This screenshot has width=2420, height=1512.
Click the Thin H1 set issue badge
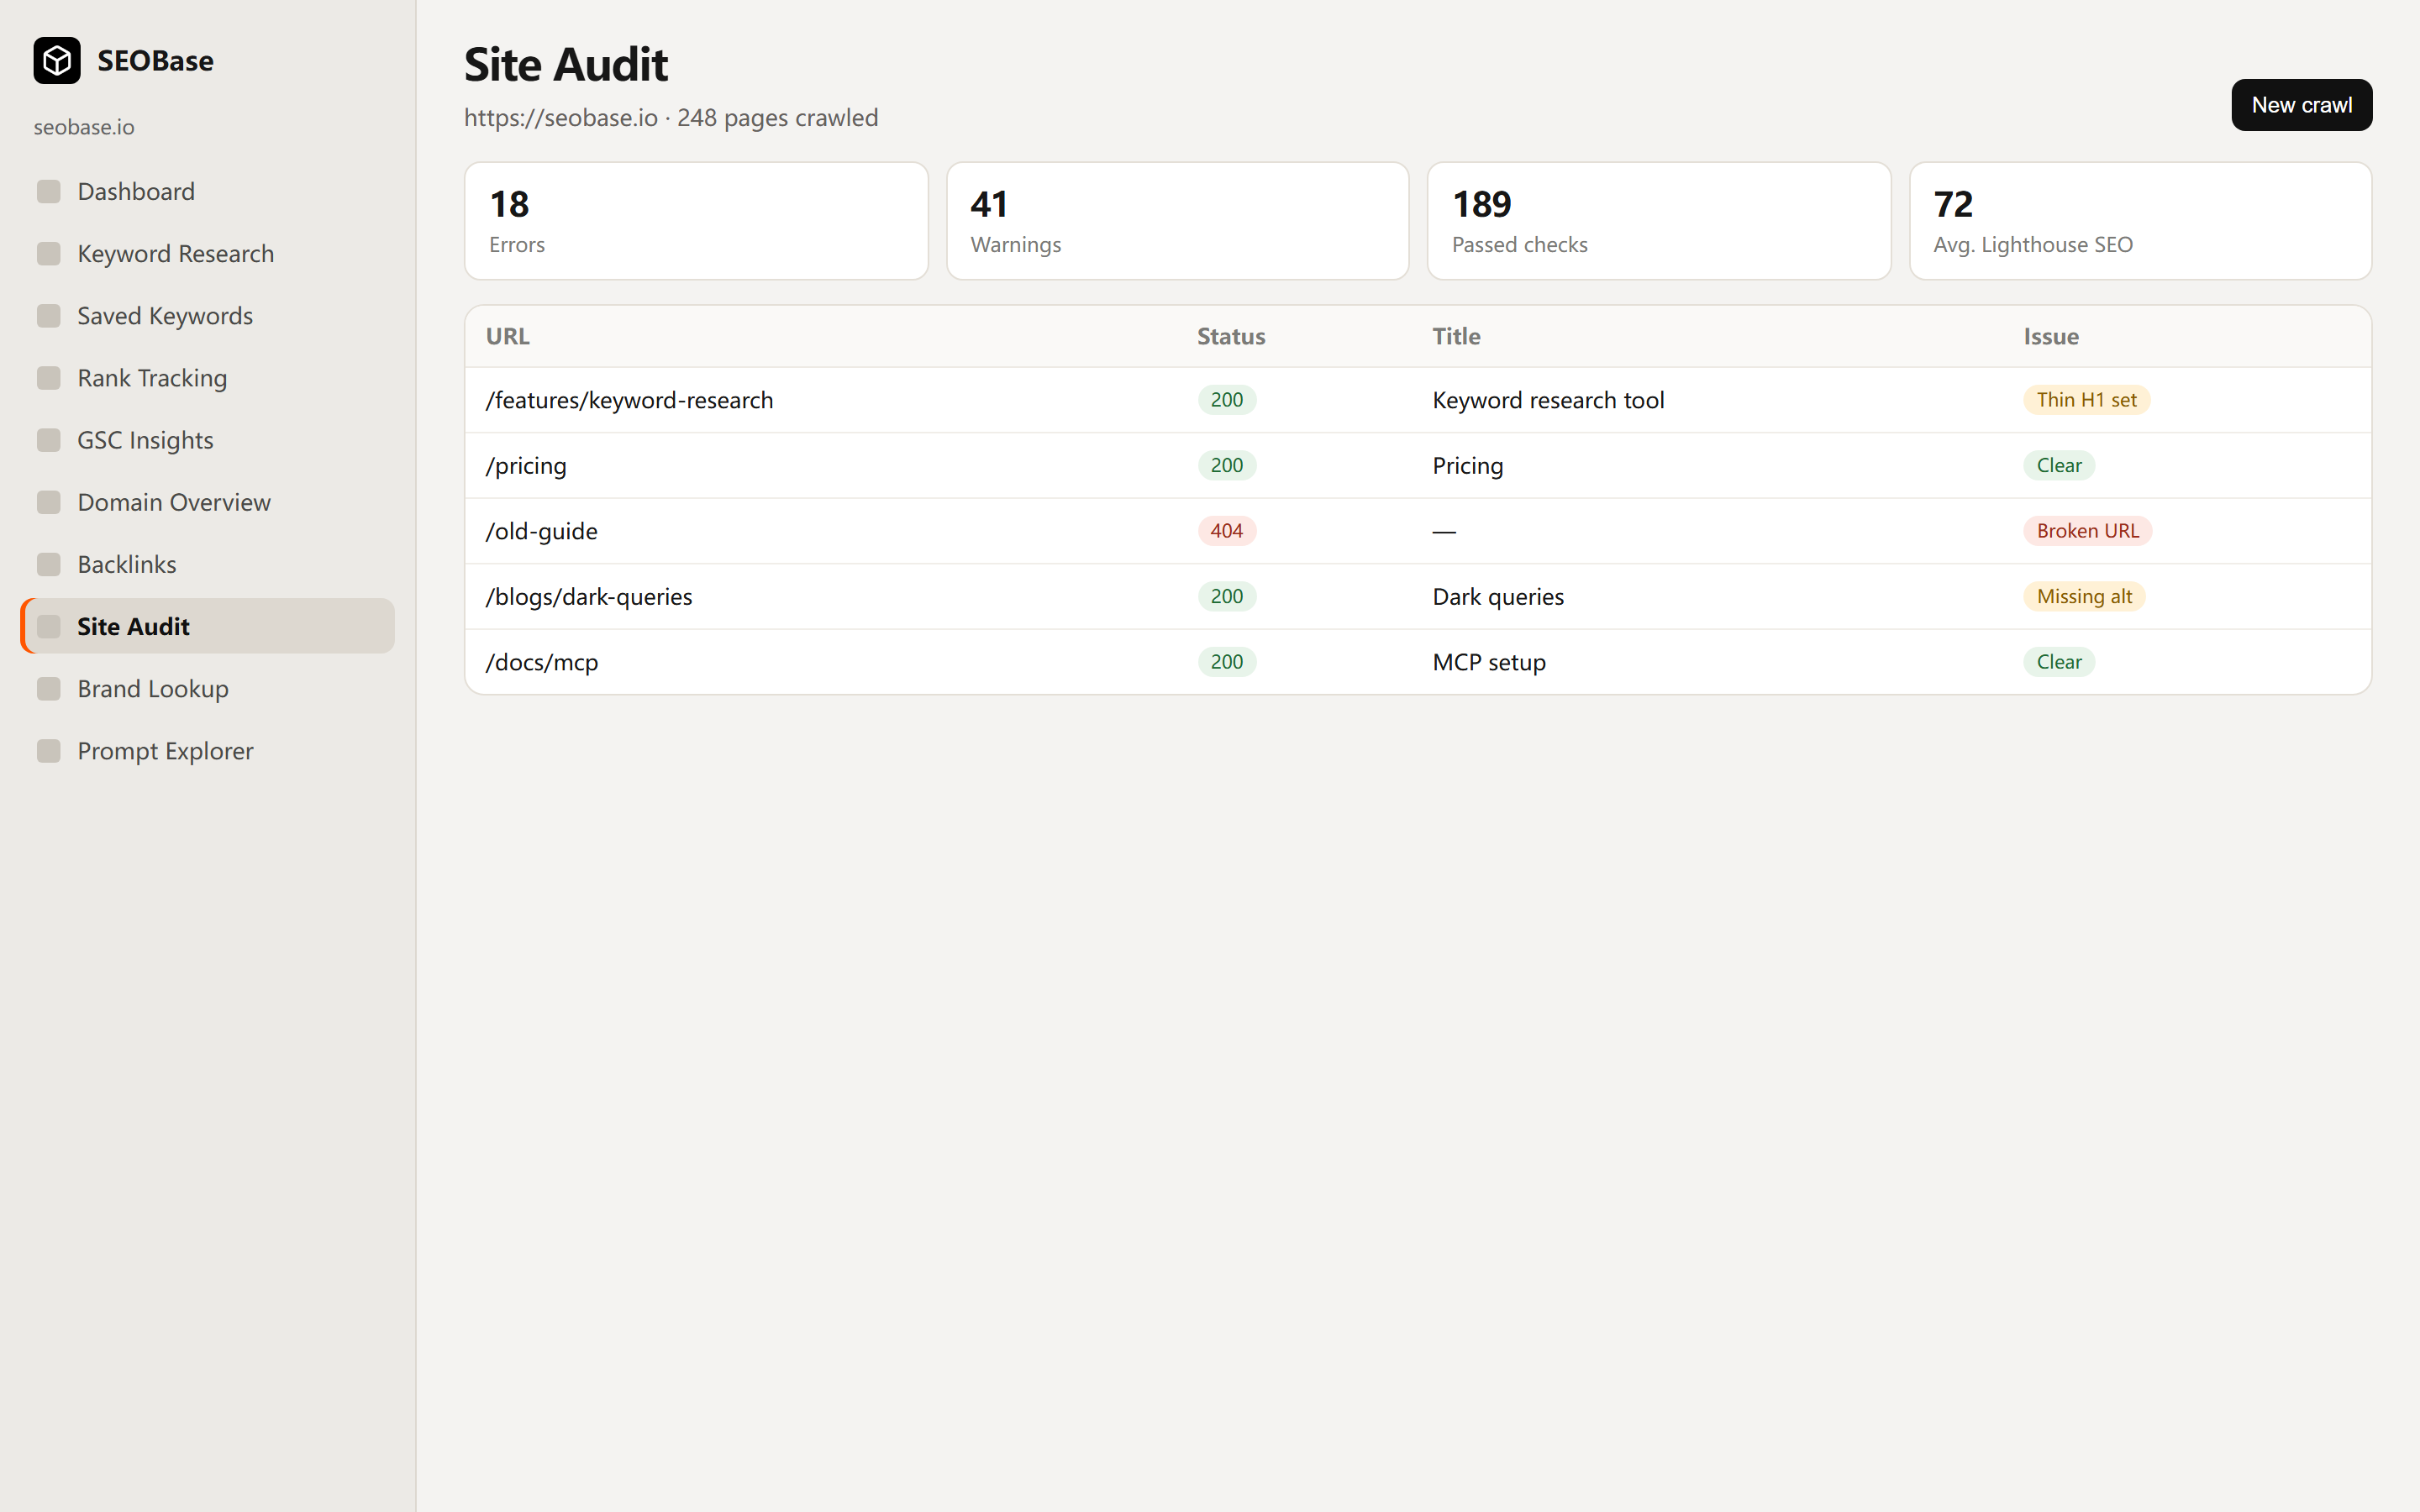[2086, 400]
